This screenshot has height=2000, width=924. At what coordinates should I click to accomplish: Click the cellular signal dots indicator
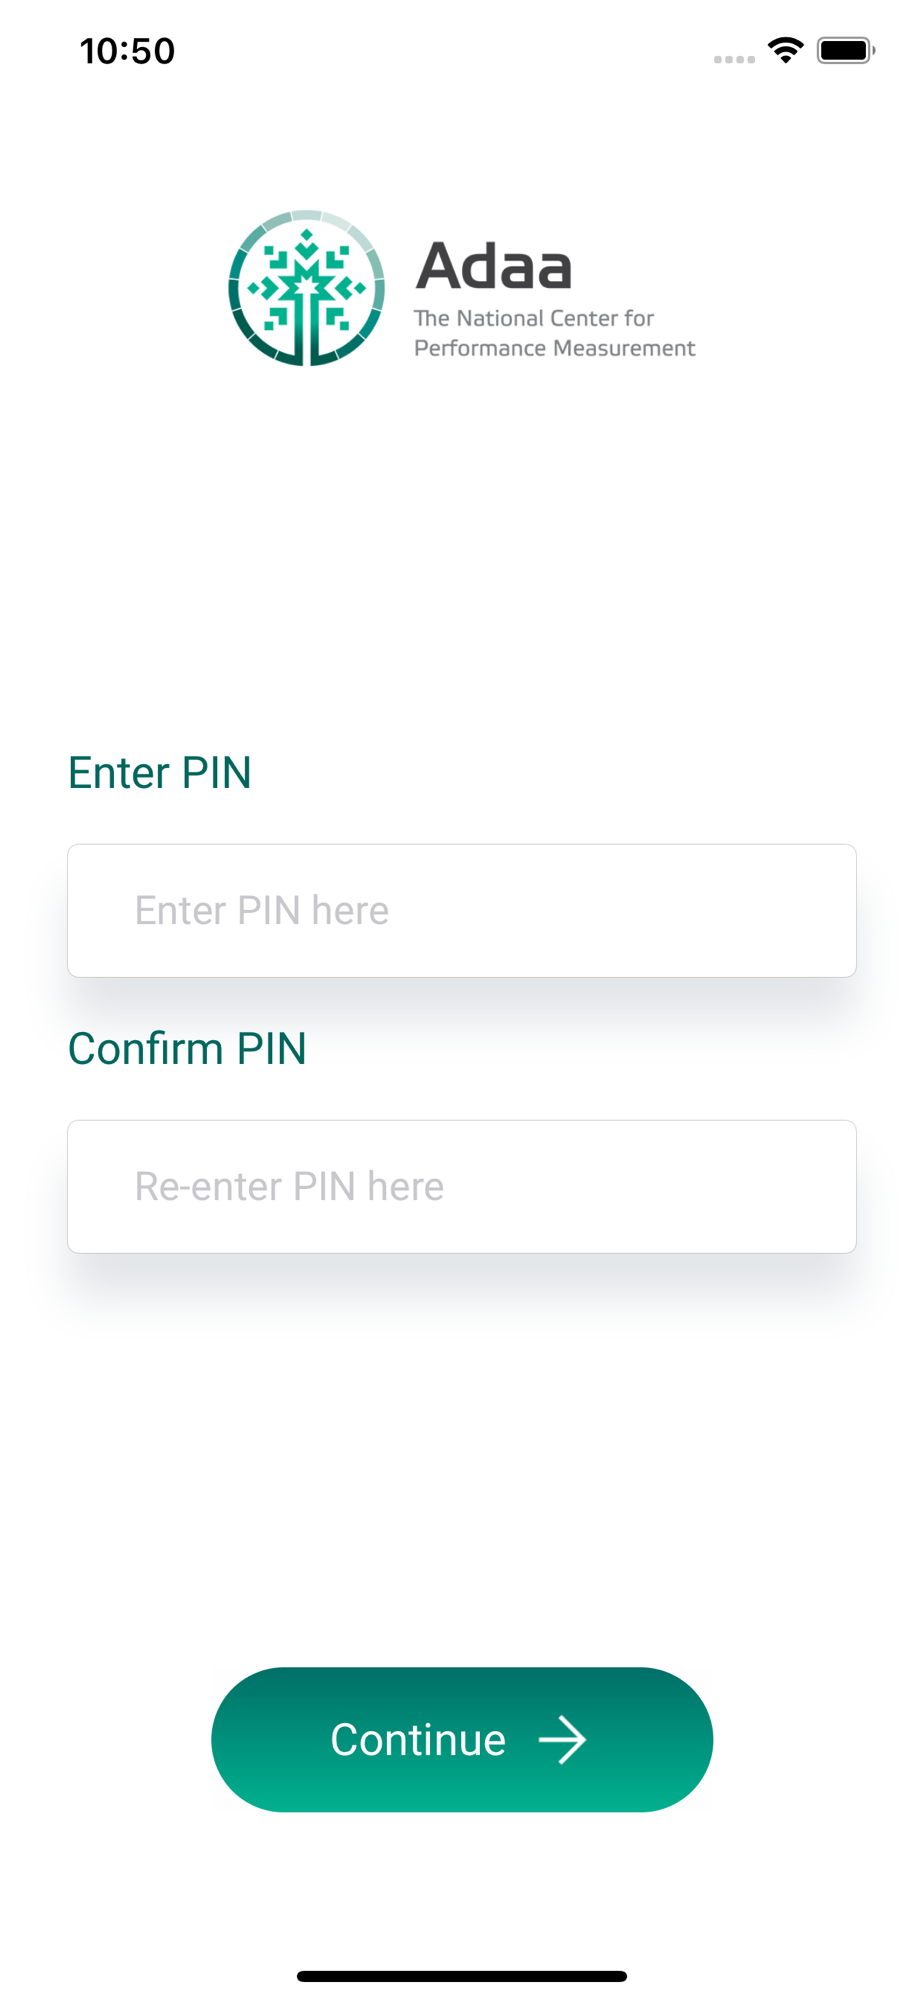pos(734,59)
